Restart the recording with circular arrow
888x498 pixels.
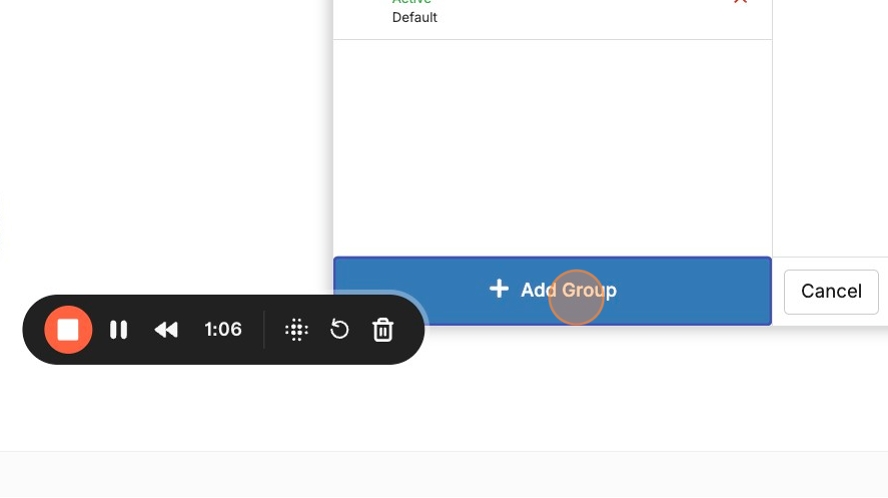point(340,330)
